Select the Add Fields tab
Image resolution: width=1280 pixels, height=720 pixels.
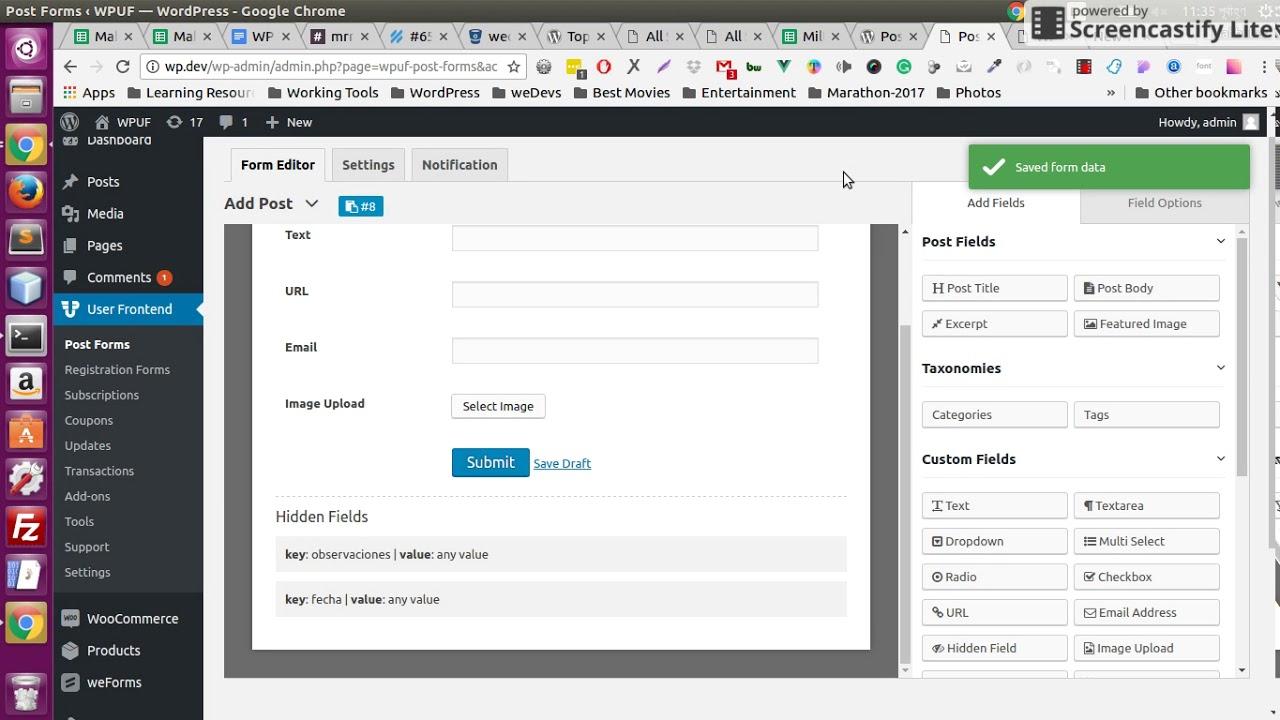[996, 203]
